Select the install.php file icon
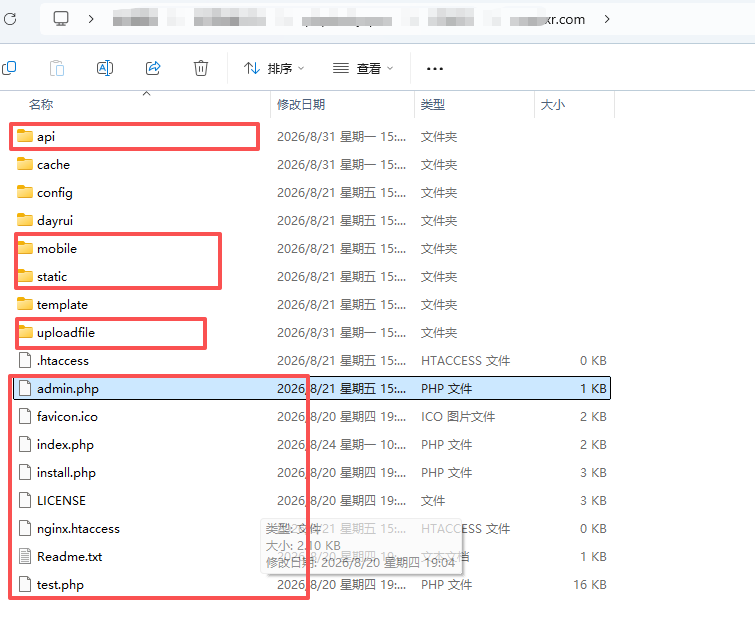Image resolution: width=755 pixels, height=640 pixels. [25, 472]
